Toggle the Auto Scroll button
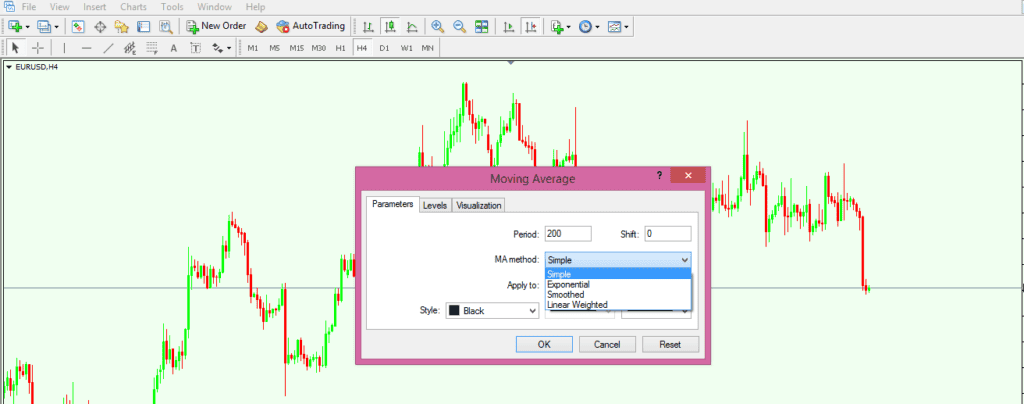This screenshot has width=1024, height=404. [x=508, y=27]
